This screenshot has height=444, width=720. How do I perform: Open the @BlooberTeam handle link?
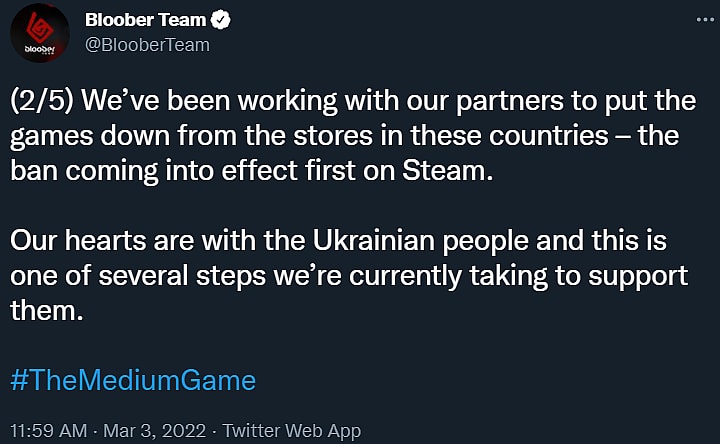coord(147,44)
